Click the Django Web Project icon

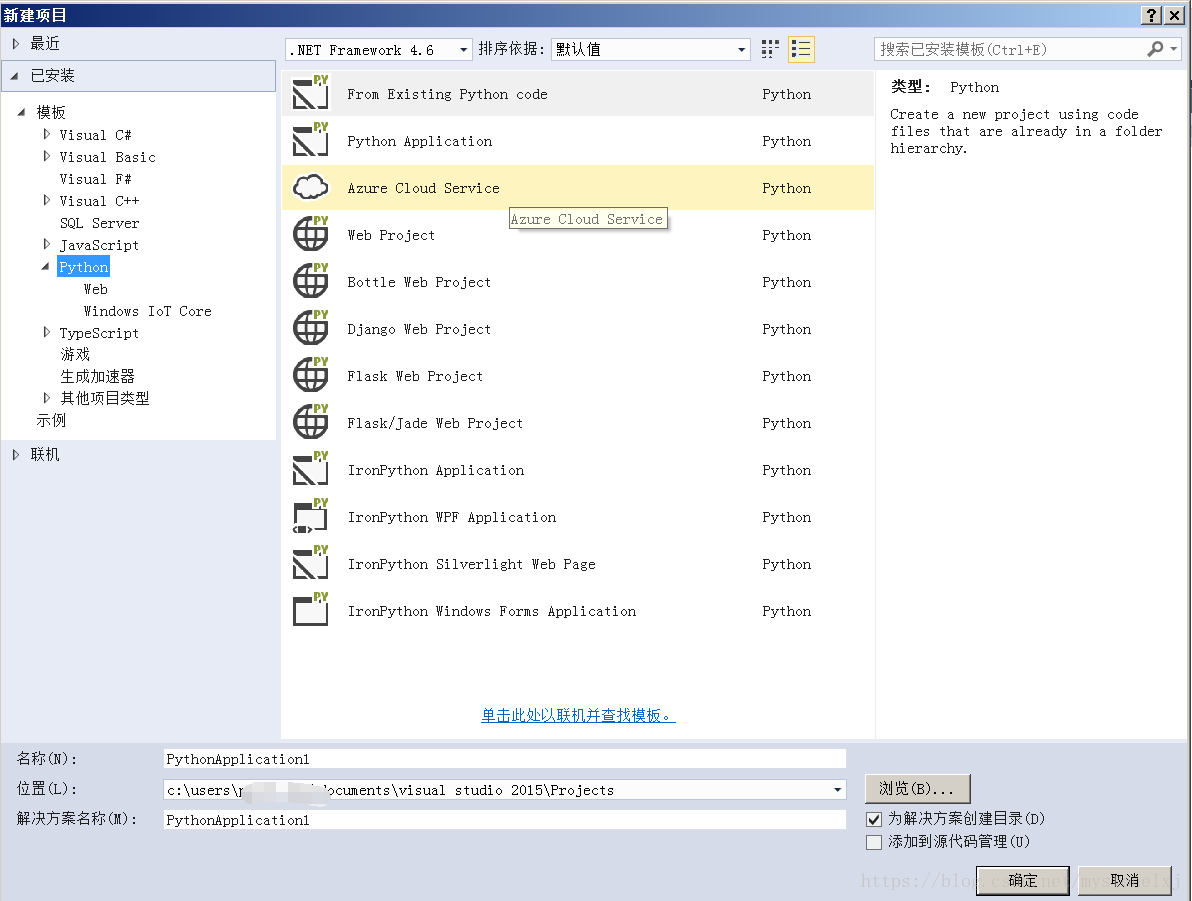[311, 328]
